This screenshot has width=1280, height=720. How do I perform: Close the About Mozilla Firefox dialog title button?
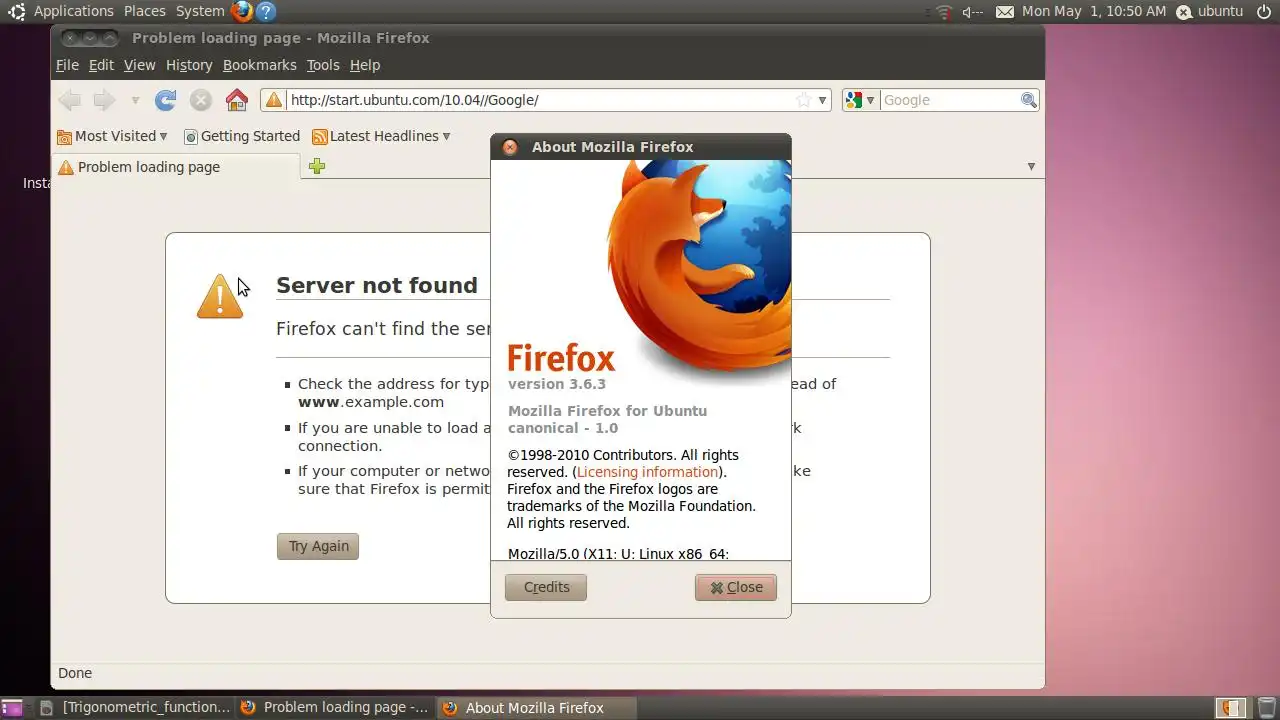click(x=510, y=147)
